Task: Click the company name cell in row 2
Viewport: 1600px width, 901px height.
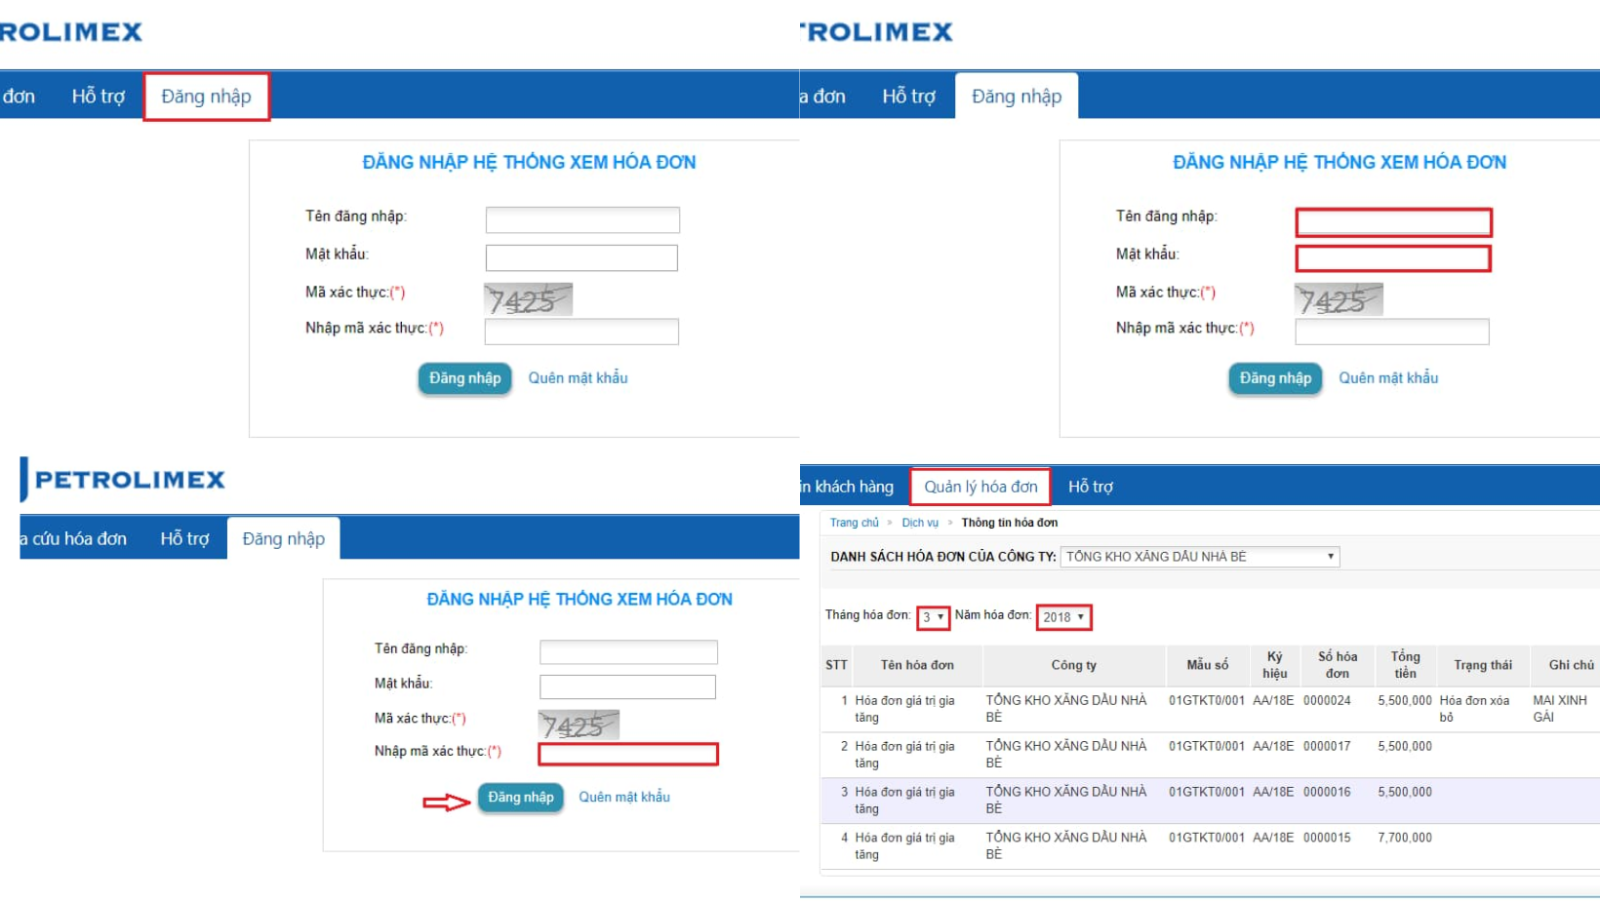Action: pyautogui.click(x=1066, y=754)
